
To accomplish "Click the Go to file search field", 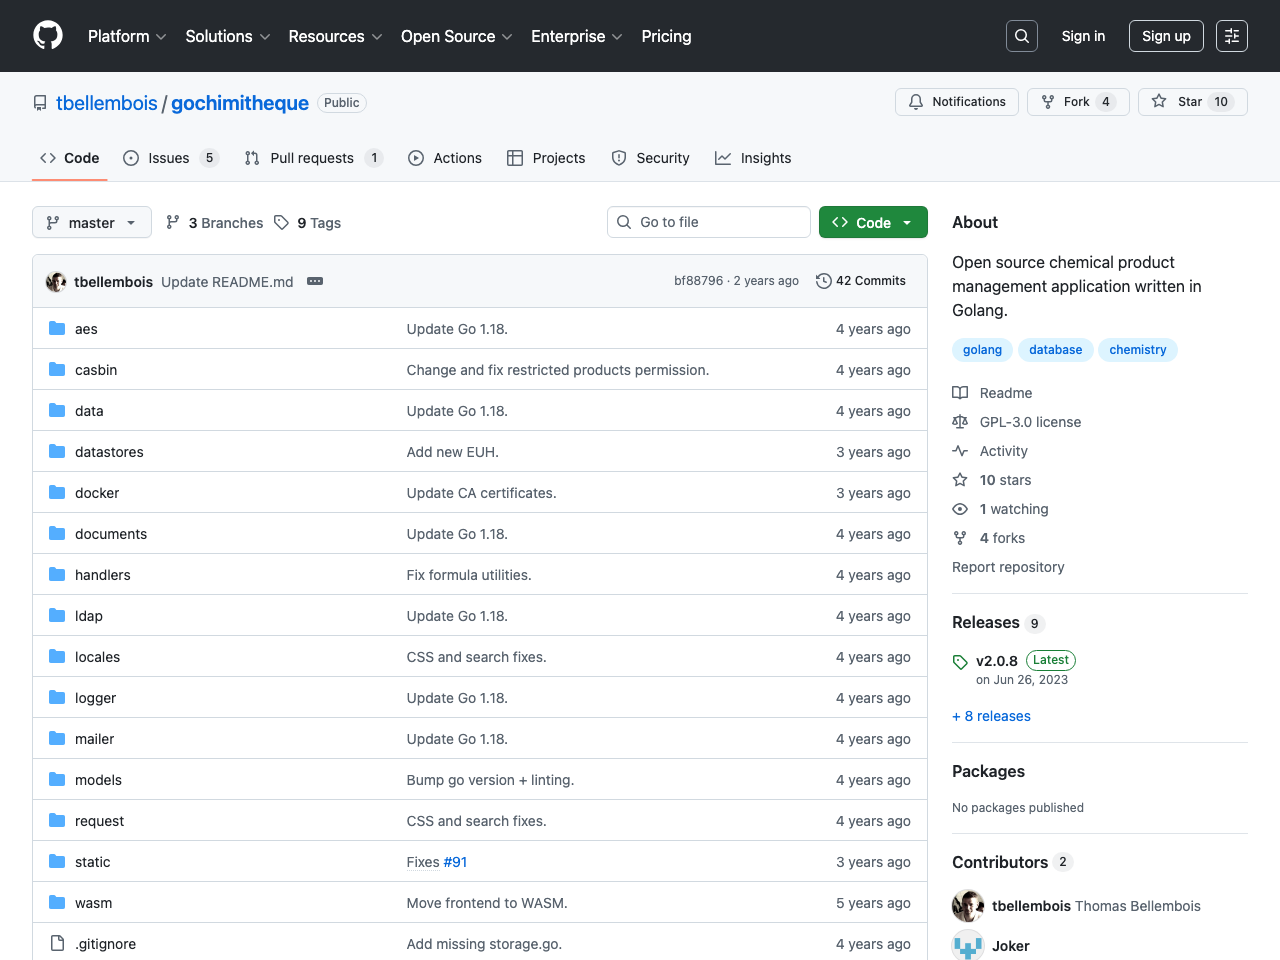I will tap(709, 222).
